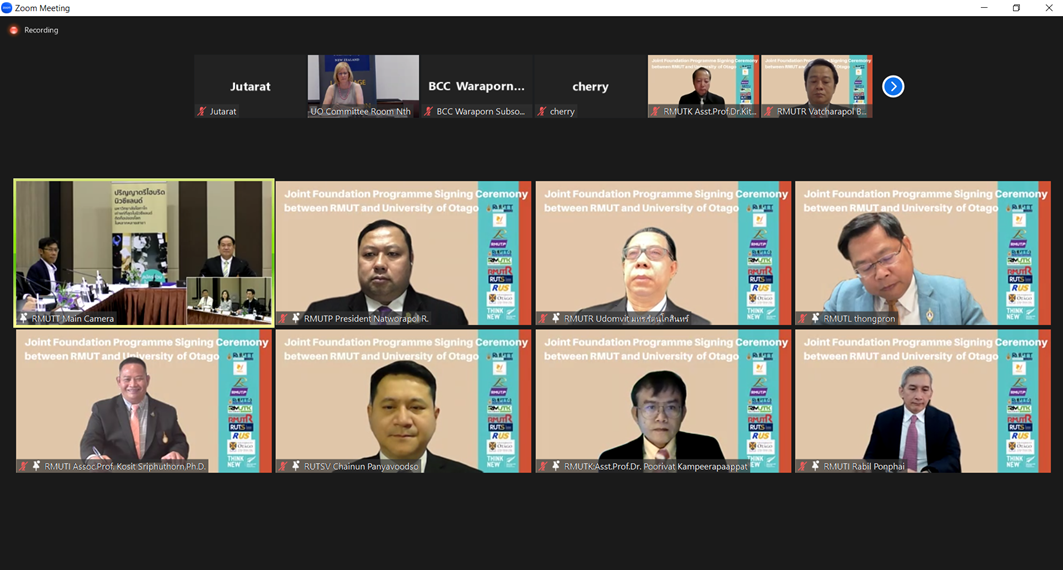Click the Recording status label
Screen dimensions: 1063x570
(x=41, y=30)
